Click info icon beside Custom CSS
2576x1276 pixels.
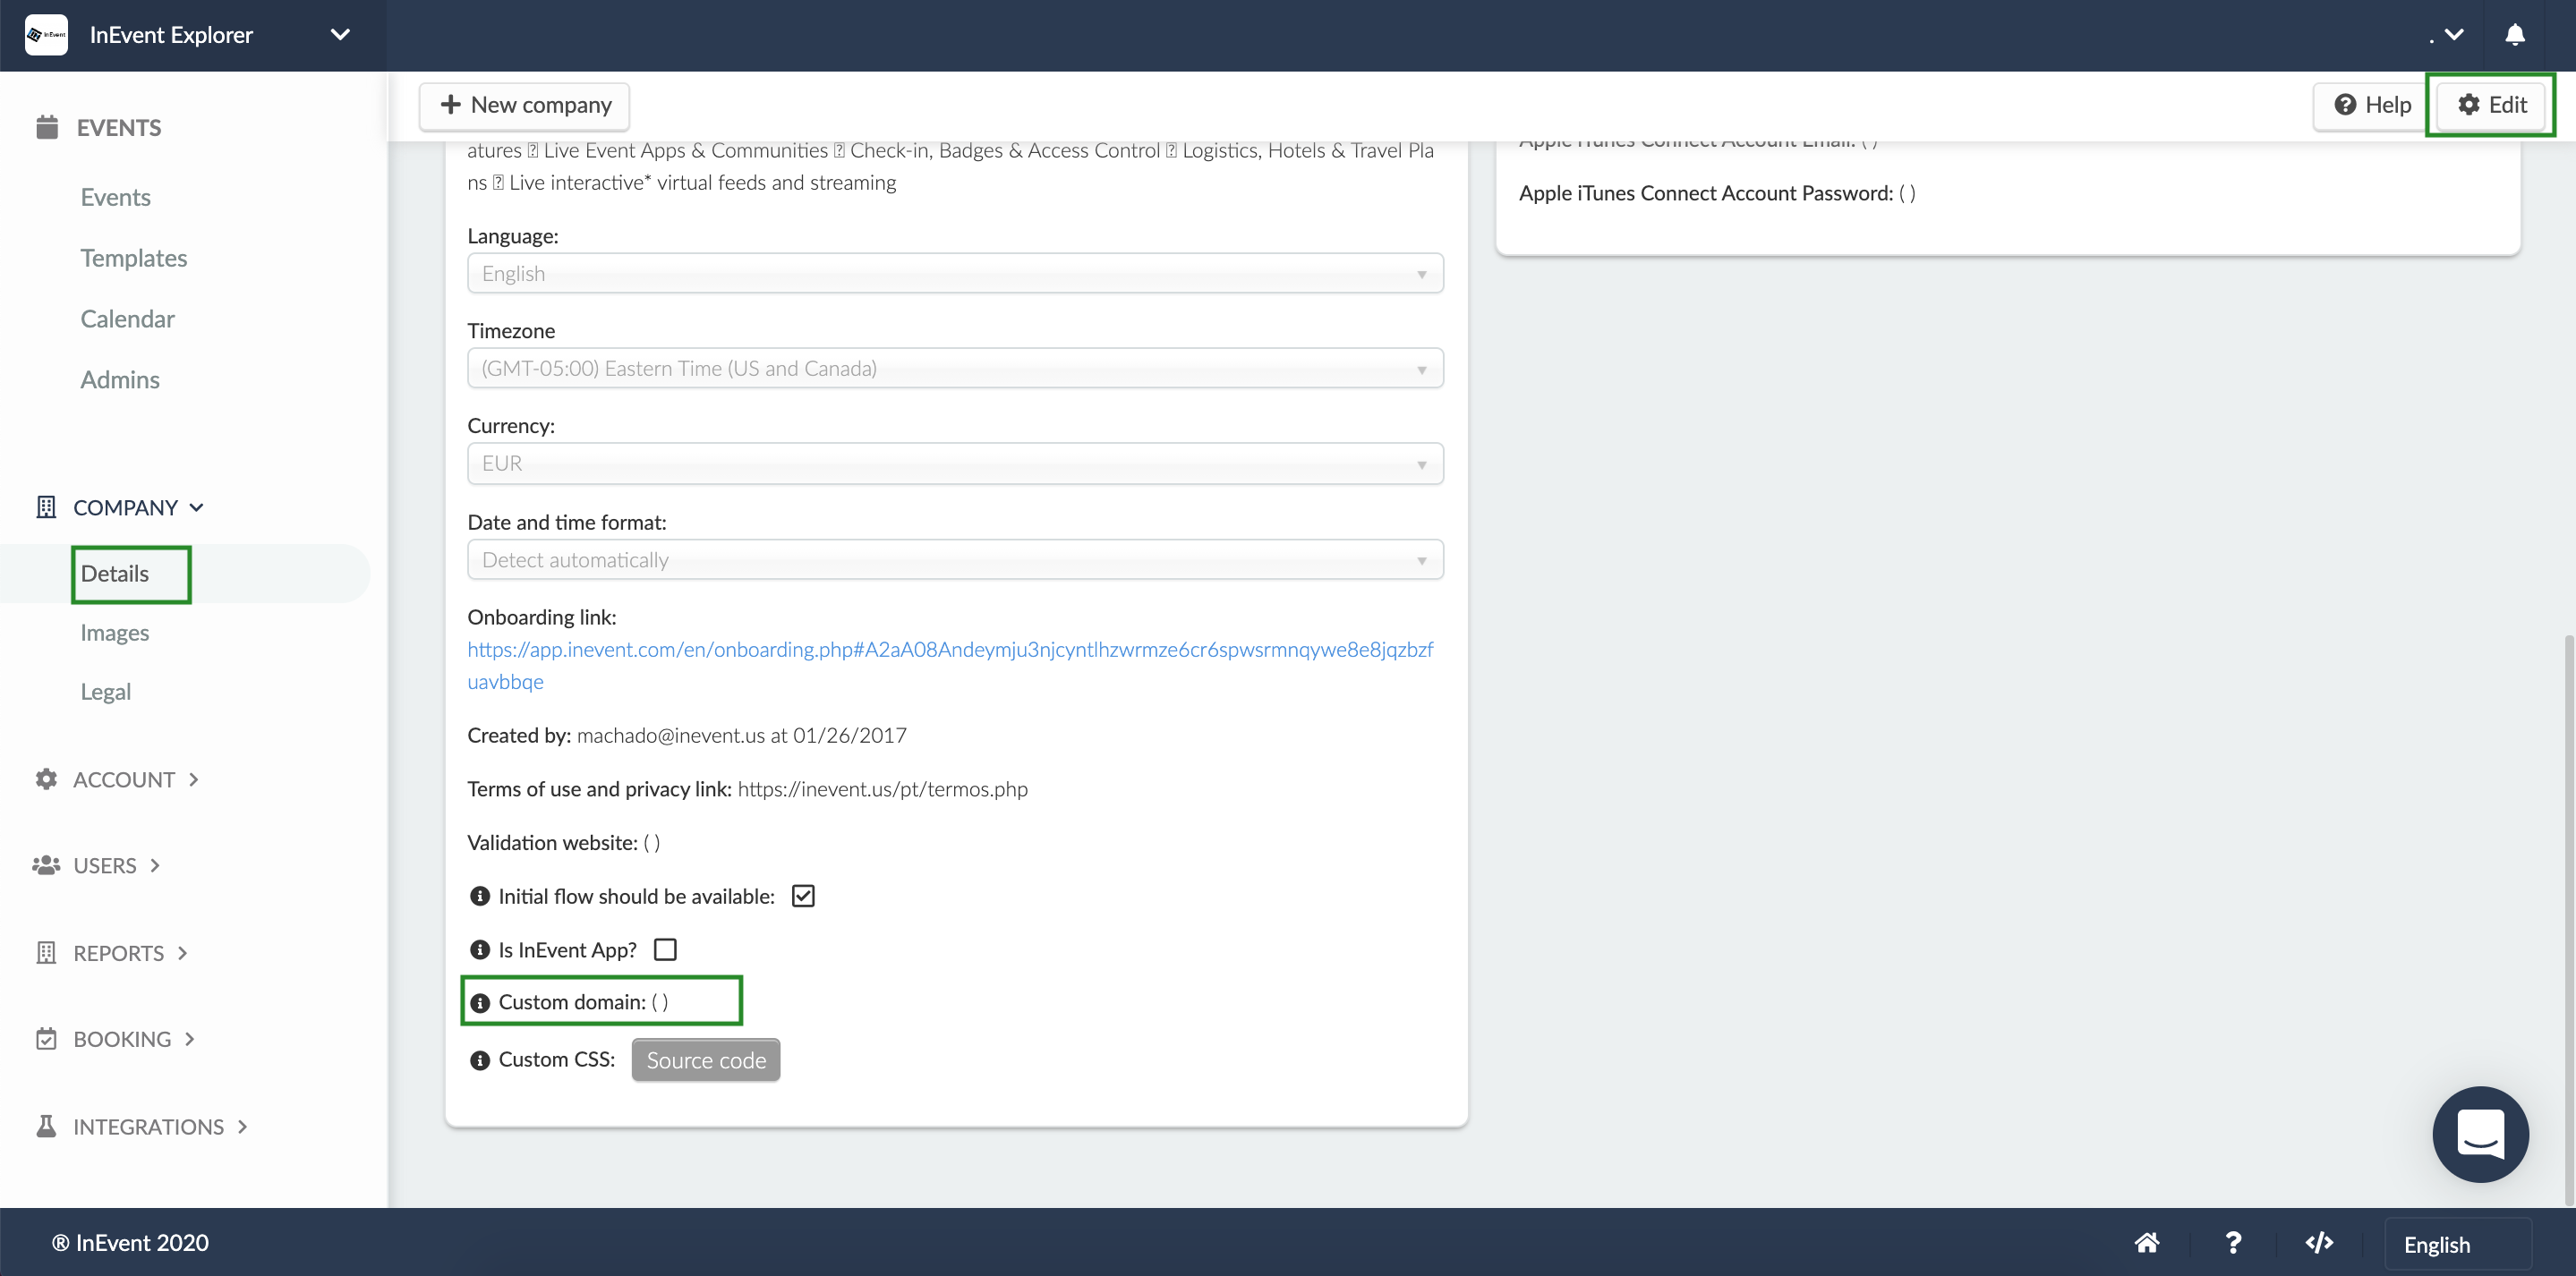[x=480, y=1060]
